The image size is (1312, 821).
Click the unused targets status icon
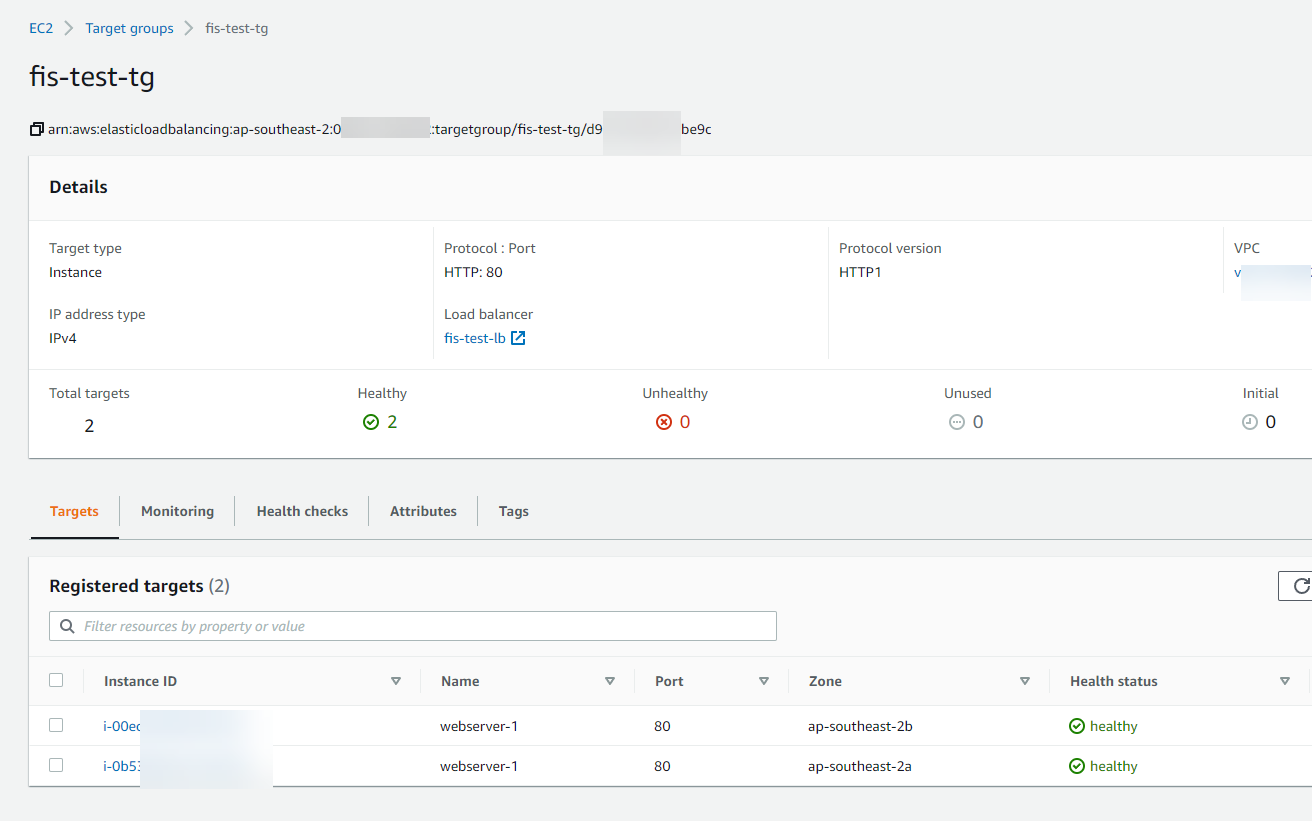click(957, 422)
